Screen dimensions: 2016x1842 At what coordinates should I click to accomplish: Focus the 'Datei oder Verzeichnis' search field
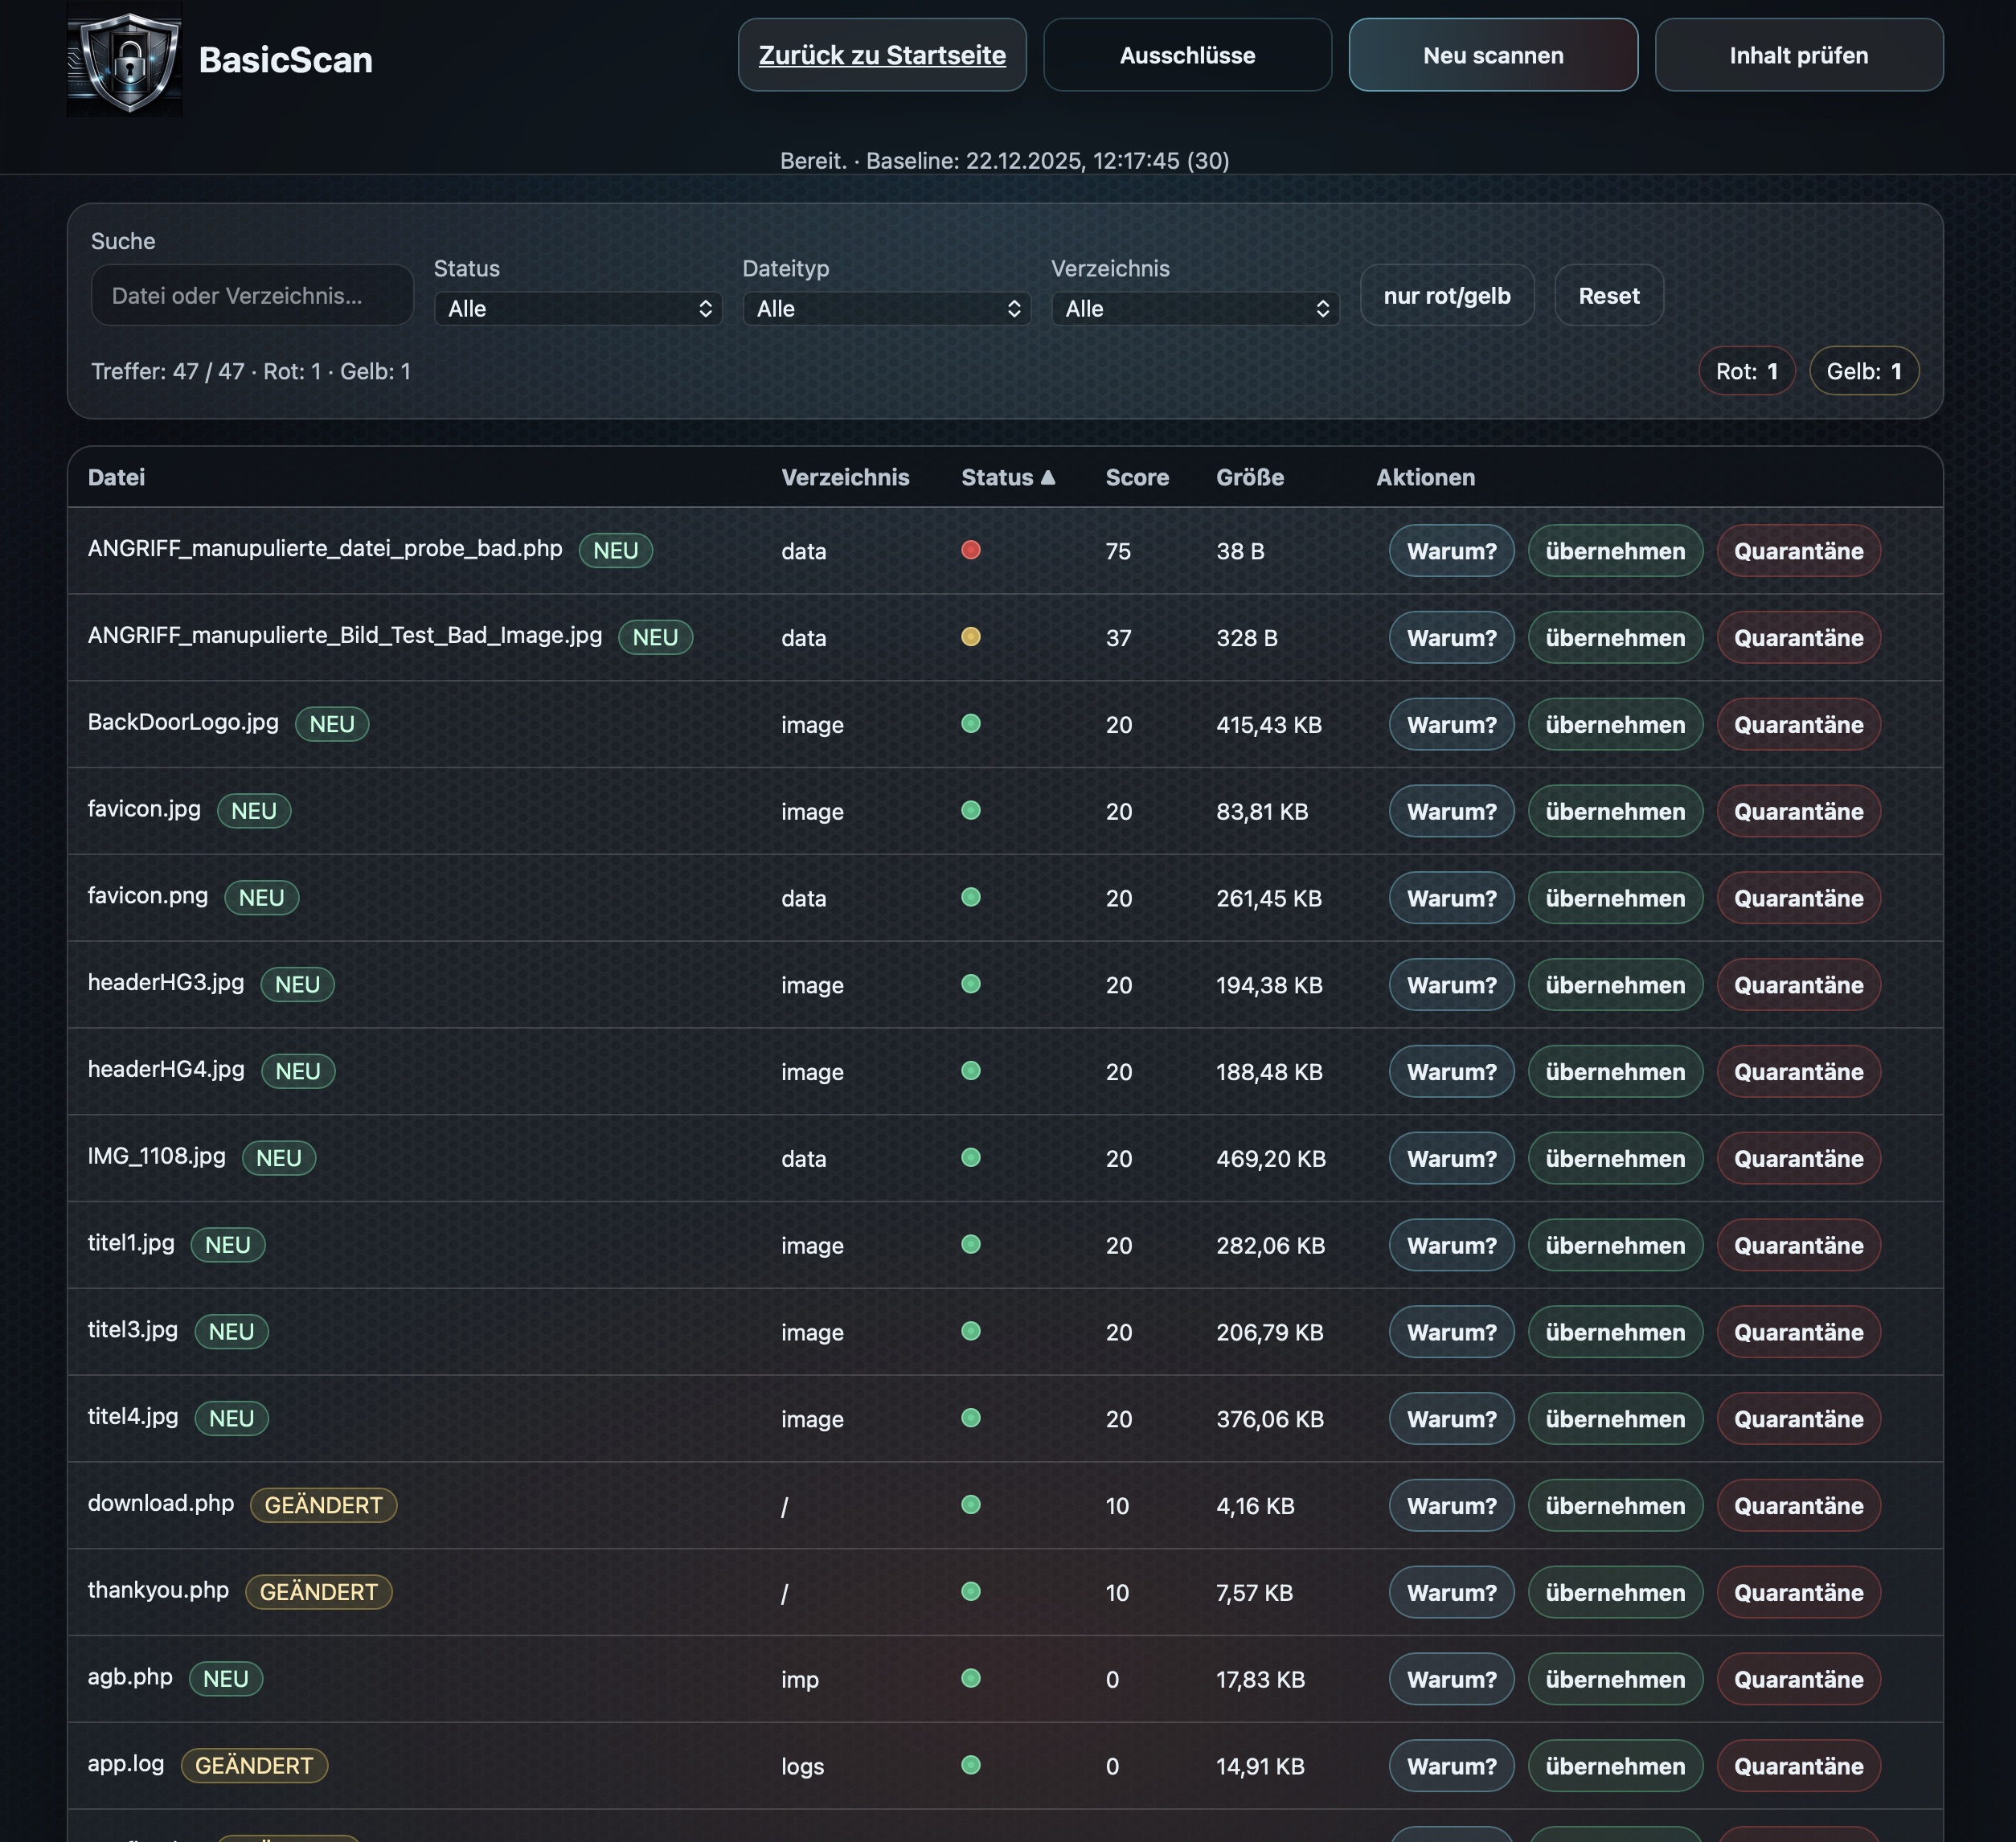(x=252, y=296)
